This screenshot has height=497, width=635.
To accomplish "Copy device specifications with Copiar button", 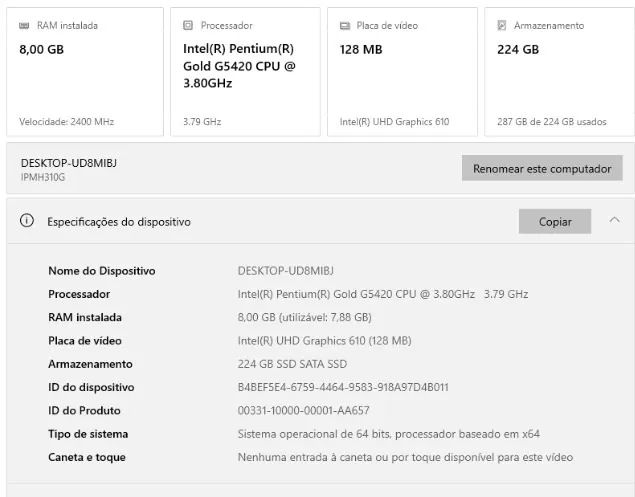I will (555, 221).
